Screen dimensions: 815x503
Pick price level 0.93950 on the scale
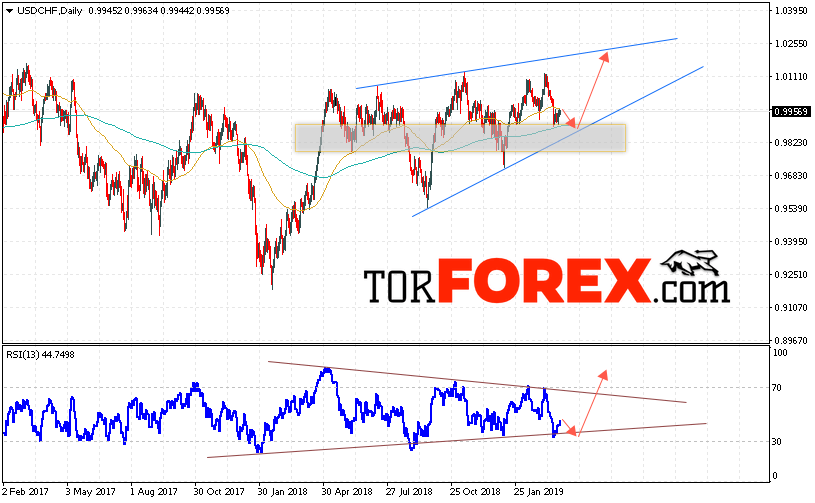[791, 242]
